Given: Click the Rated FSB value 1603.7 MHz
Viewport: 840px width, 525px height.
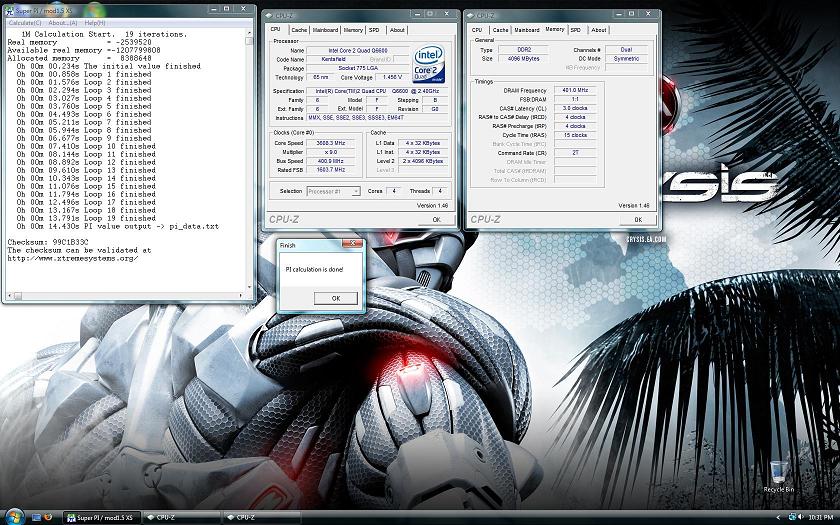Looking at the screenshot, I should click(x=331, y=170).
